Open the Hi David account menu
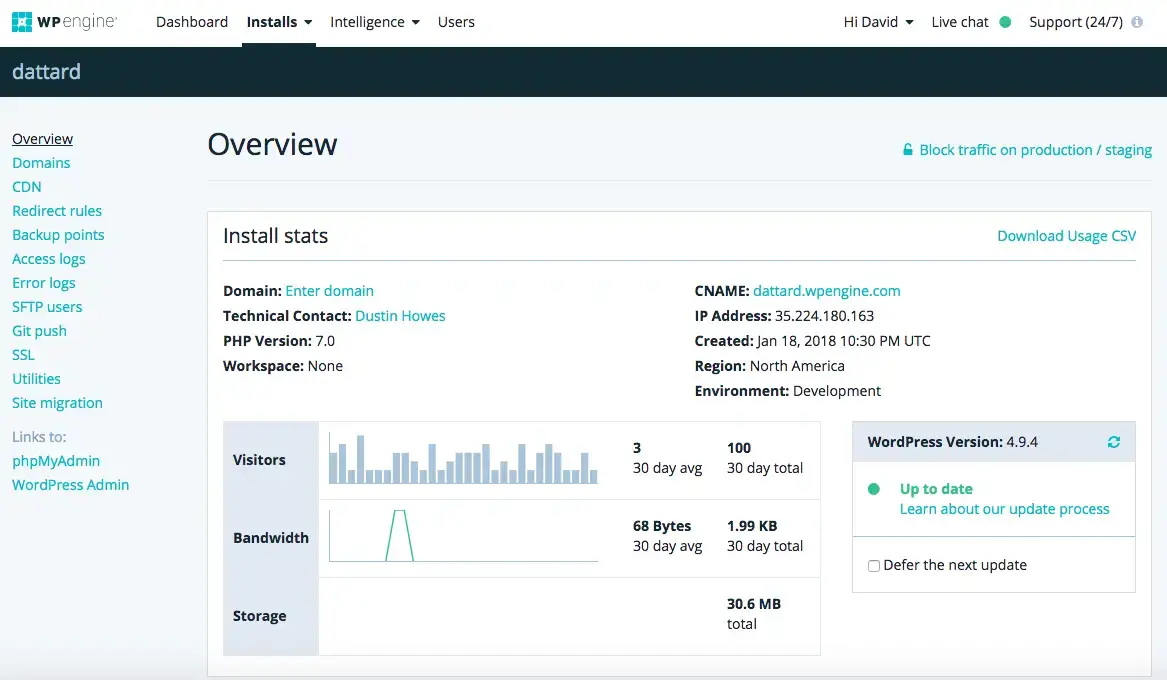Viewport: 1167px width, 680px height. pos(878,22)
